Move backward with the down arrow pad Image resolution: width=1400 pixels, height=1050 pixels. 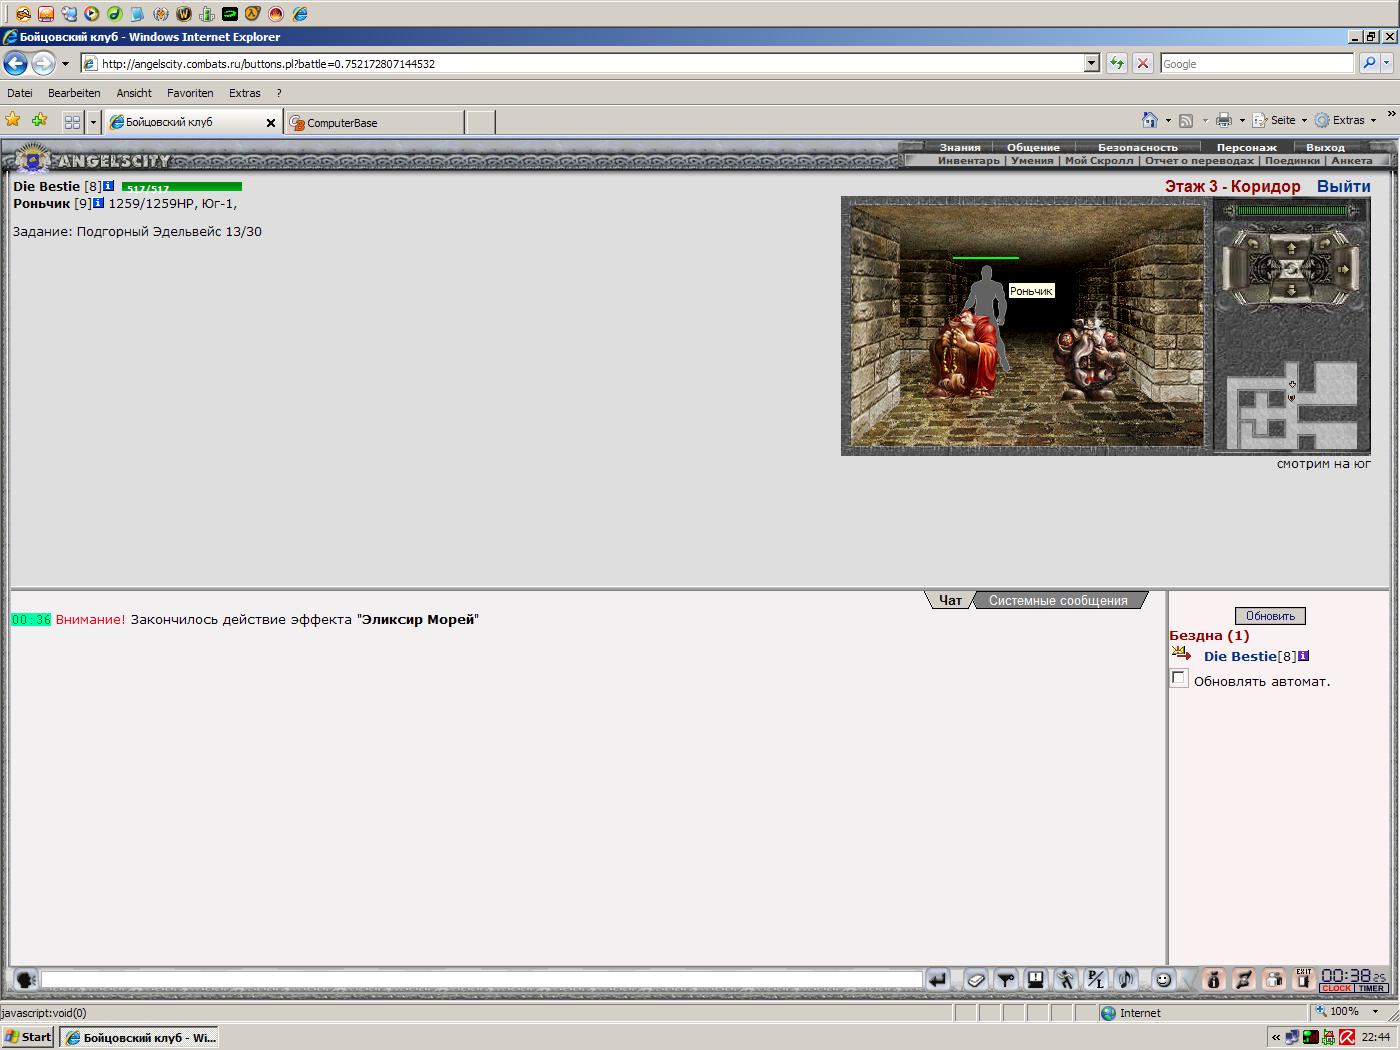[x=1291, y=291]
